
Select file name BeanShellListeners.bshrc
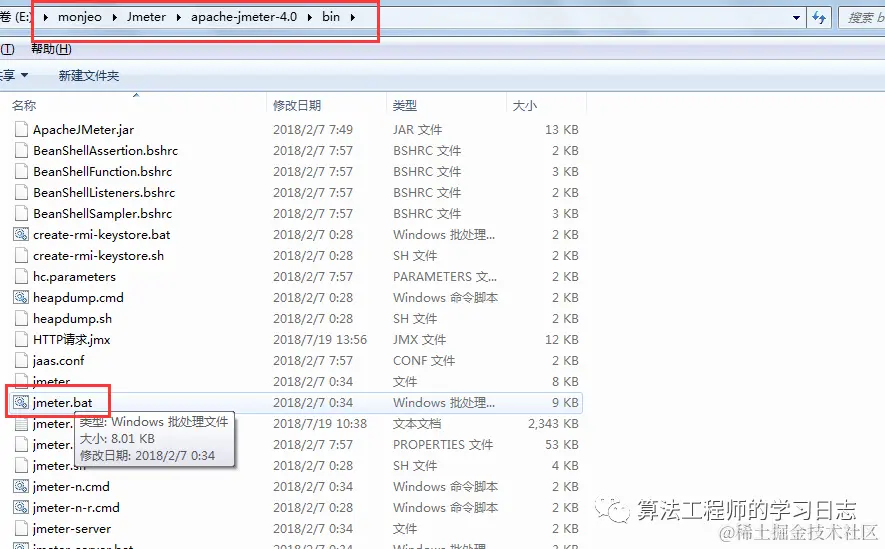pos(104,192)
